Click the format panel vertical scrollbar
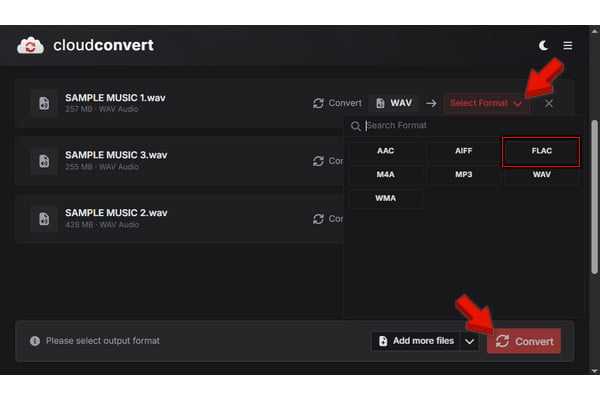This screenshot has width=600, height=400. point(594,197)
